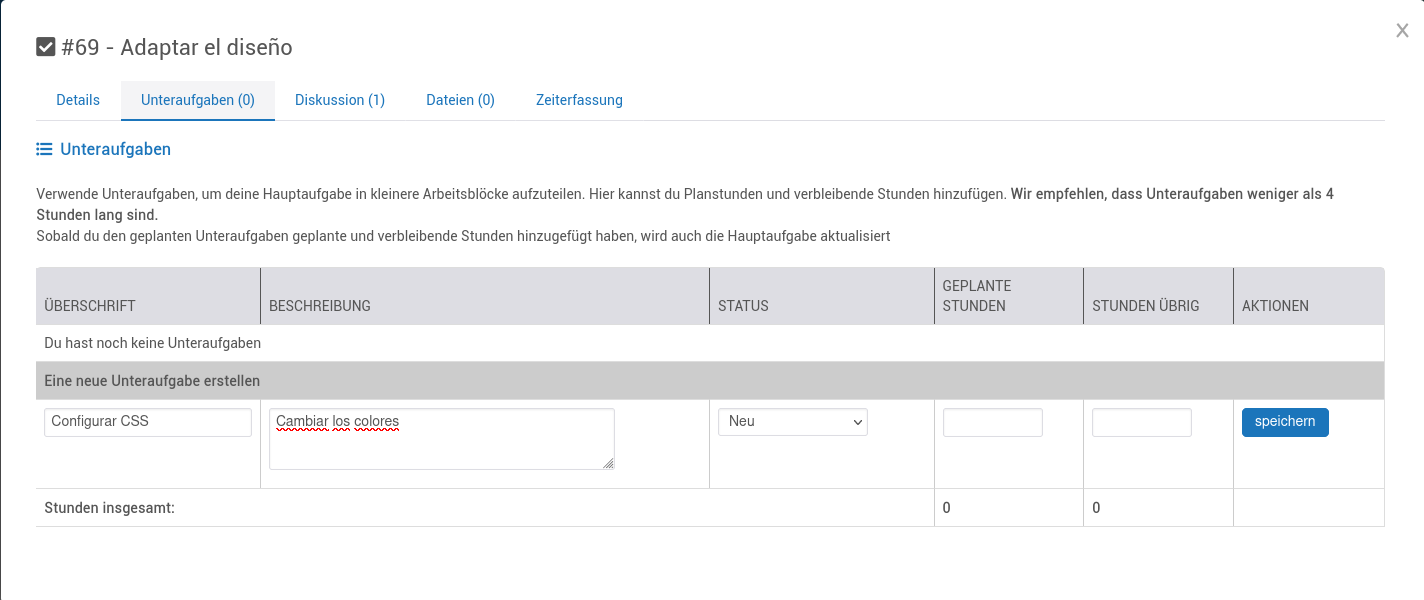Click the ÜBERSCHRIFT column header
The image size is (1424, 600).
(90, 306)
